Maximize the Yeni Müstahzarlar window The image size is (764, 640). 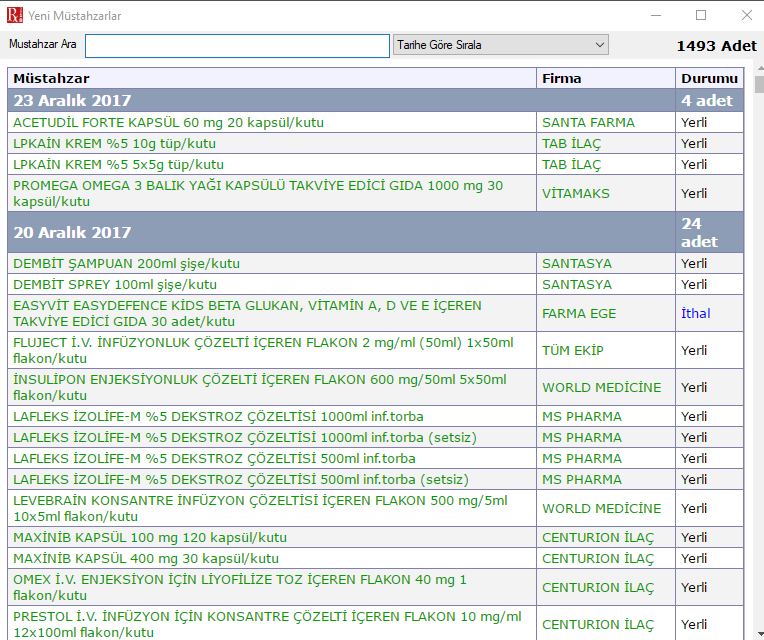click(x=701, y=15)
